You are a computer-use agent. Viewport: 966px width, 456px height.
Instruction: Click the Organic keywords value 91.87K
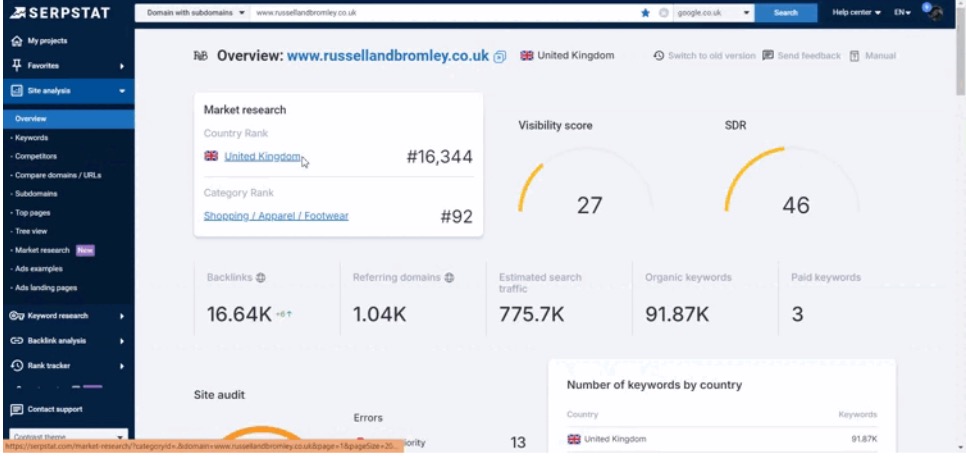point(677,314)
